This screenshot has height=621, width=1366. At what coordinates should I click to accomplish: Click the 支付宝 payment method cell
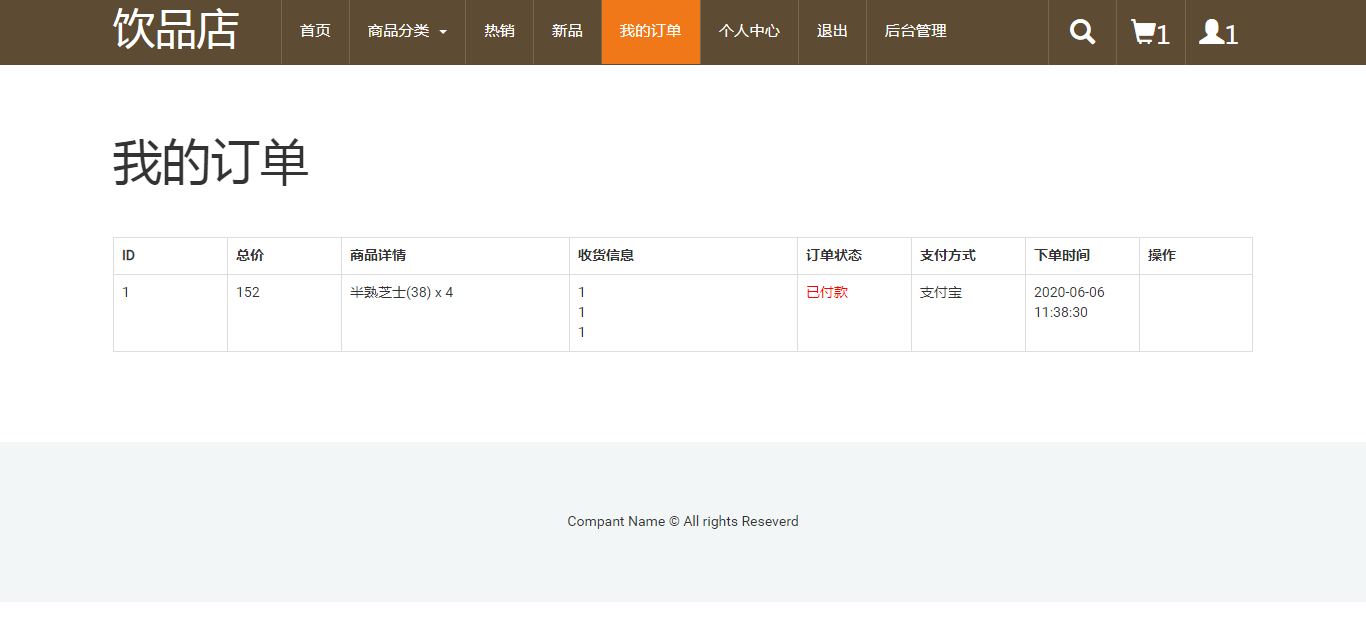pos(941,292)
